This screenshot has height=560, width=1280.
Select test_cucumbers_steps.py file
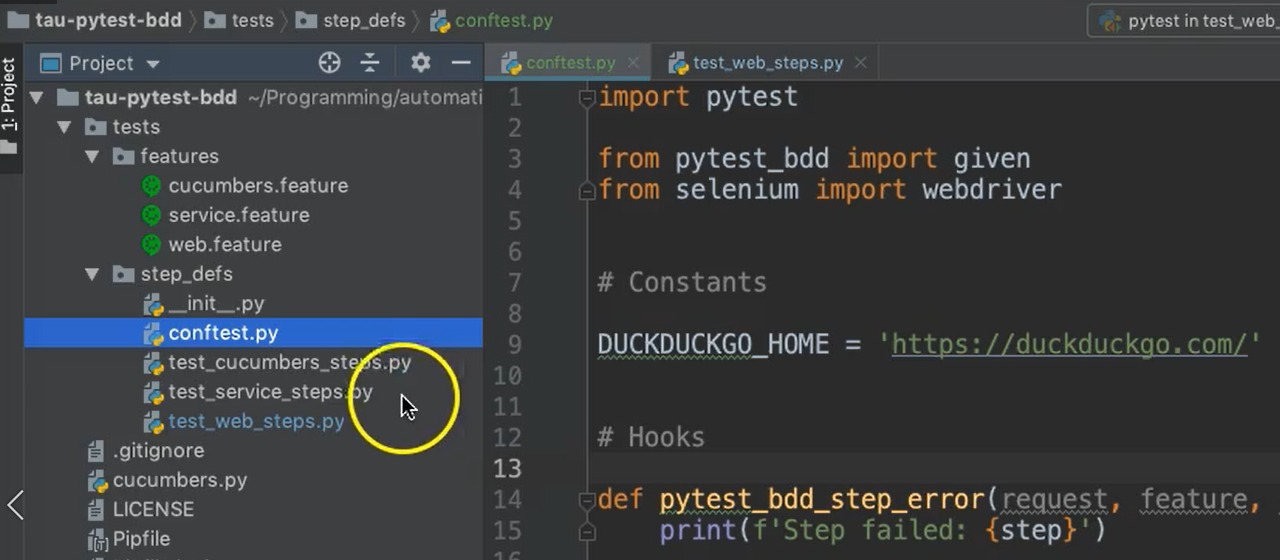[290, 362]
